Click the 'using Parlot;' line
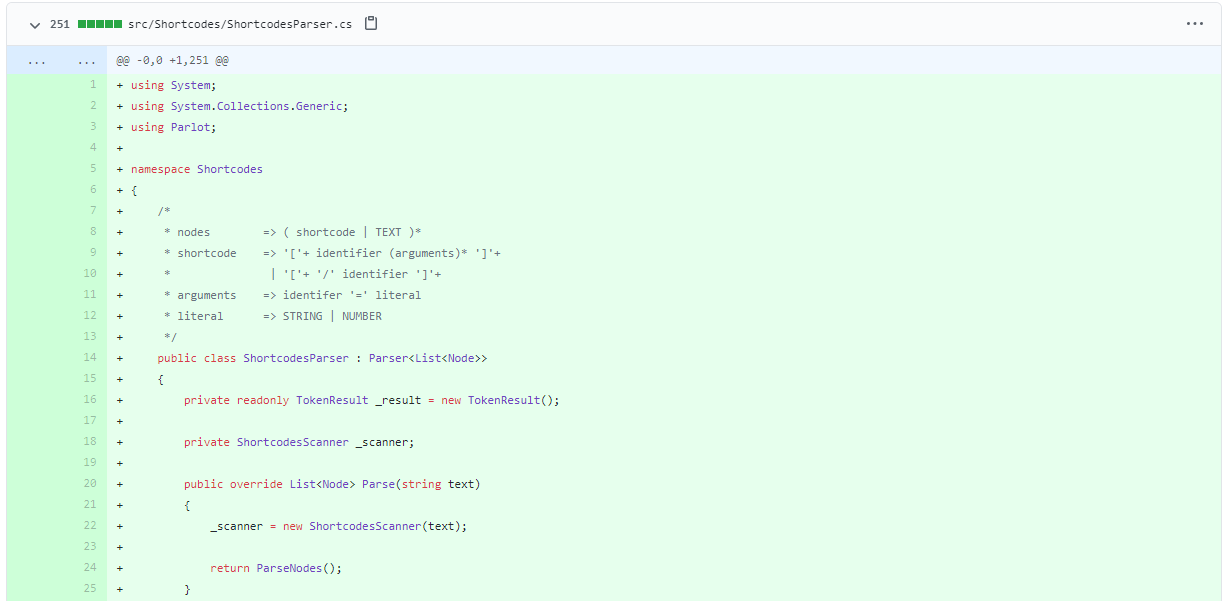Screen dimensions: 1230x601 point(173,127)
